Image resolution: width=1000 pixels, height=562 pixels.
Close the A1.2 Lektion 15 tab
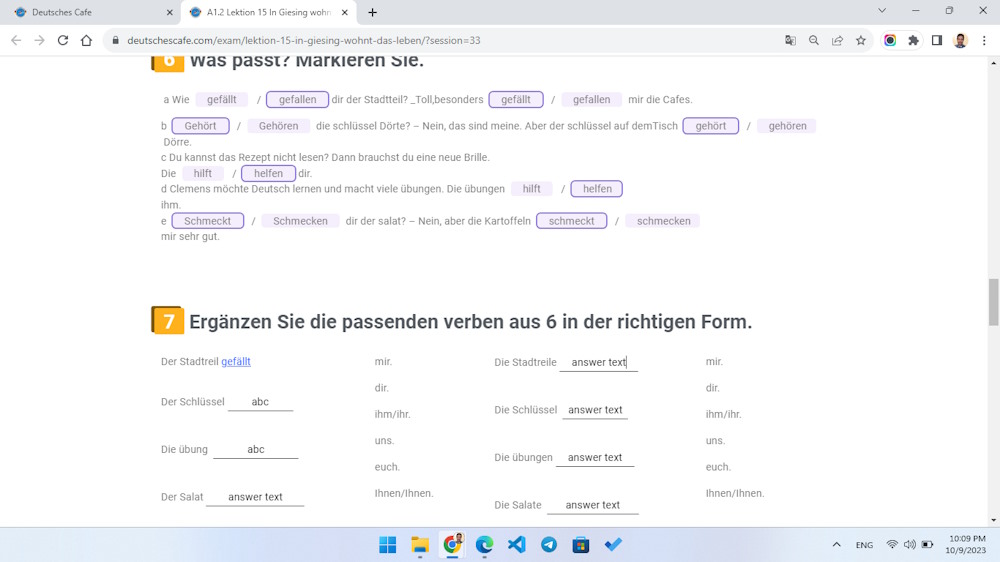click(x=344, y=12)
